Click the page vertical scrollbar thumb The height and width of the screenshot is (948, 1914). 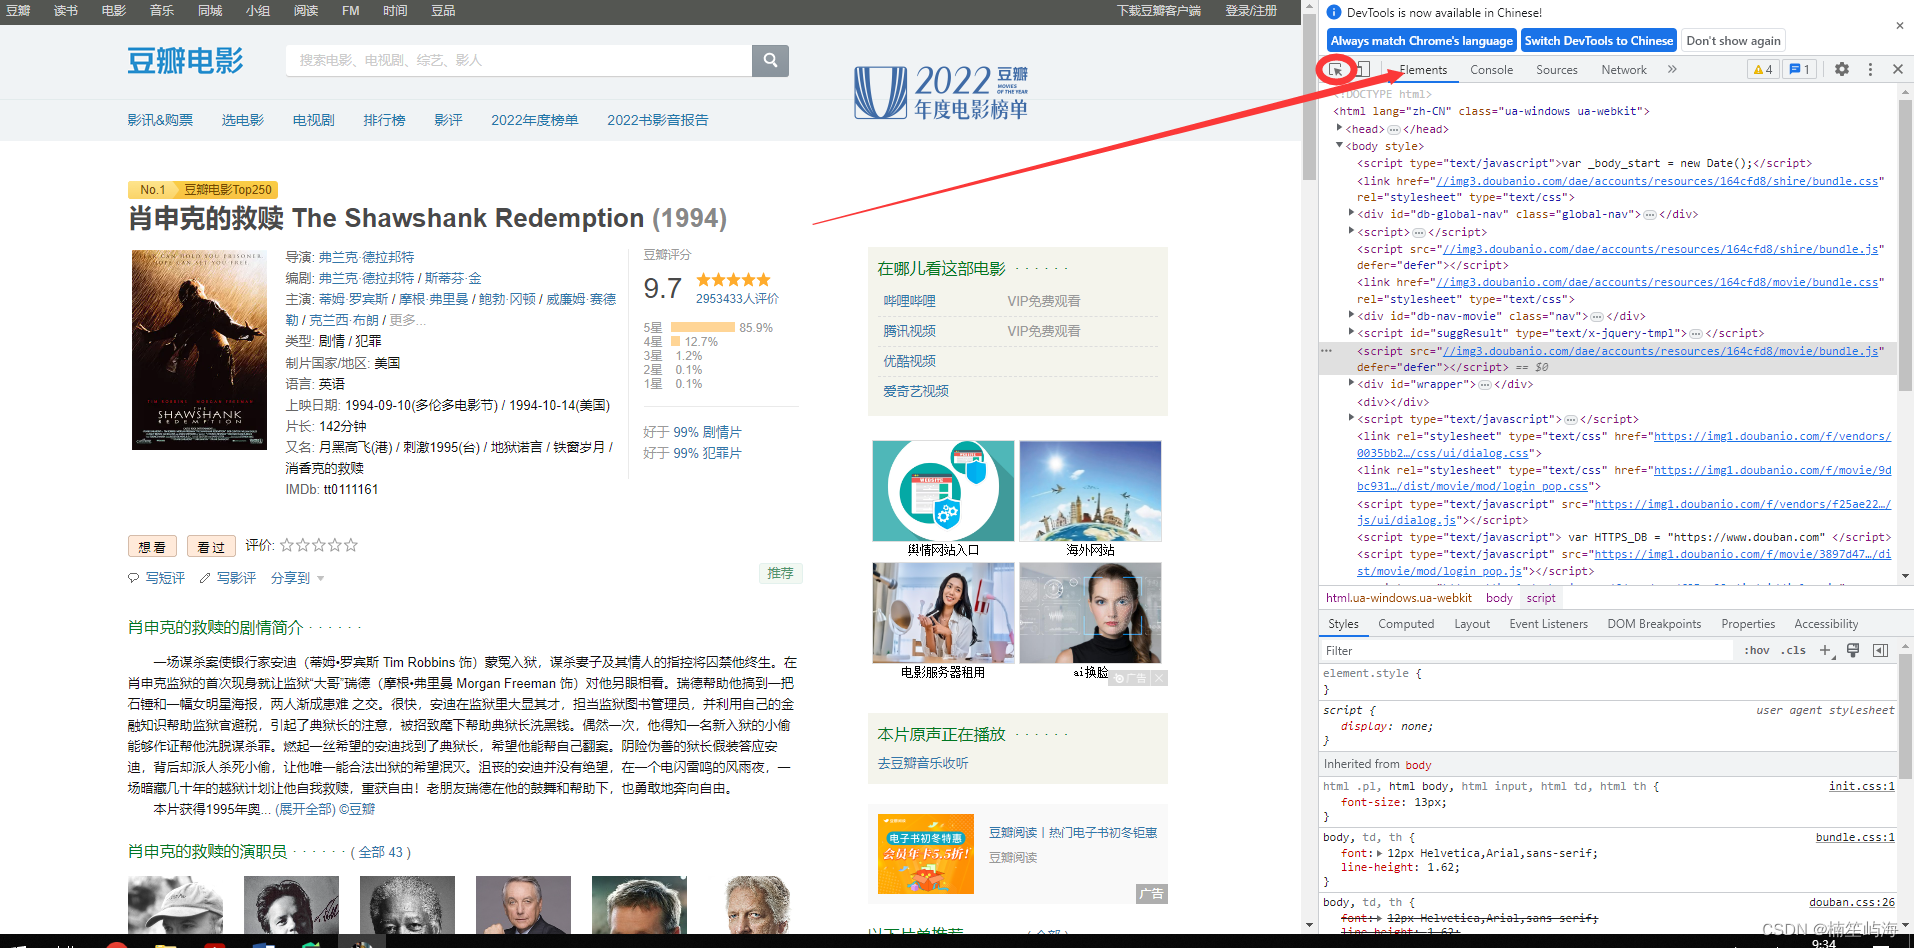click(x=1309, y=95)
